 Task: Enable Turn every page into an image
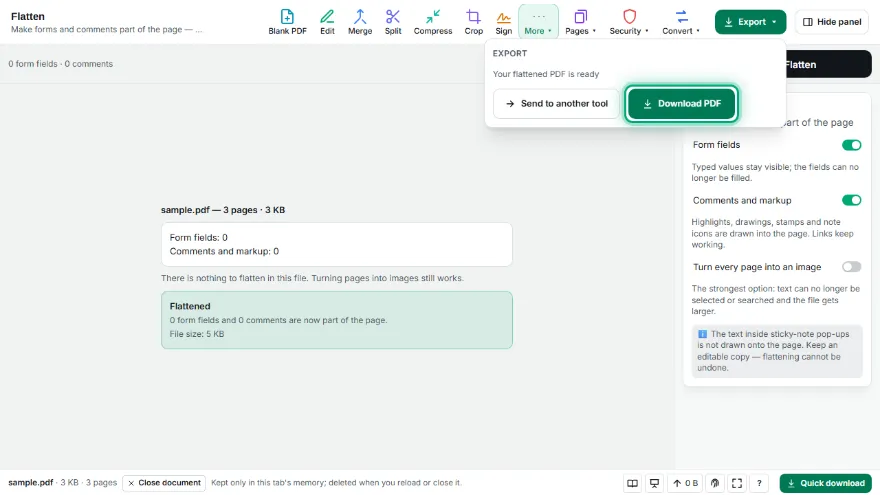tap(851, 267)
